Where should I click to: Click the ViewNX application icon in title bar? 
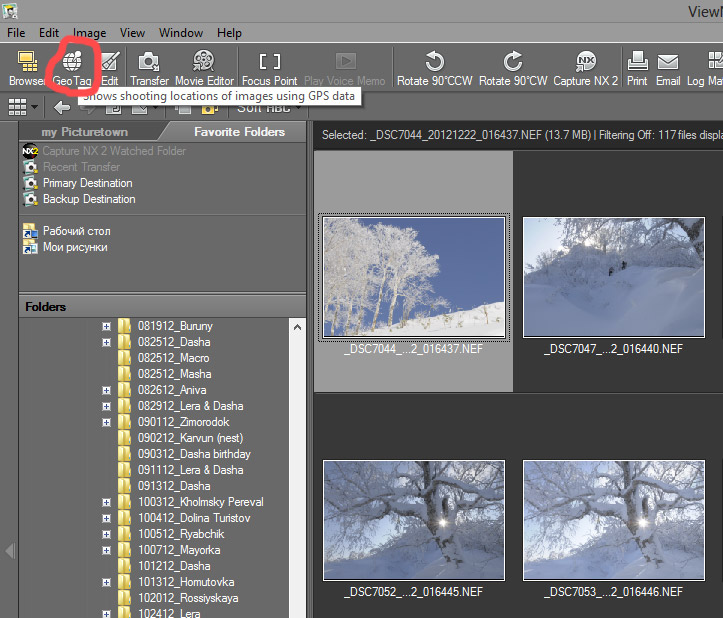point(10,10)
